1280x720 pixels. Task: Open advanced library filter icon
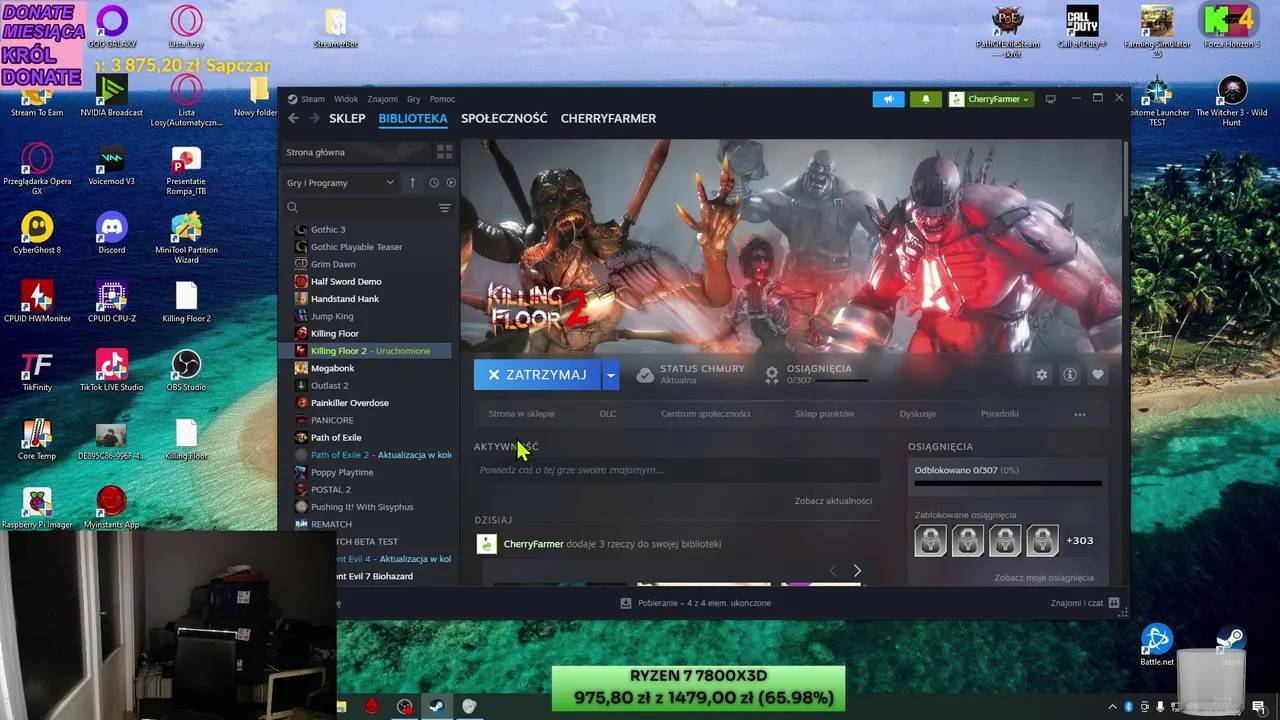click(444, 208)
